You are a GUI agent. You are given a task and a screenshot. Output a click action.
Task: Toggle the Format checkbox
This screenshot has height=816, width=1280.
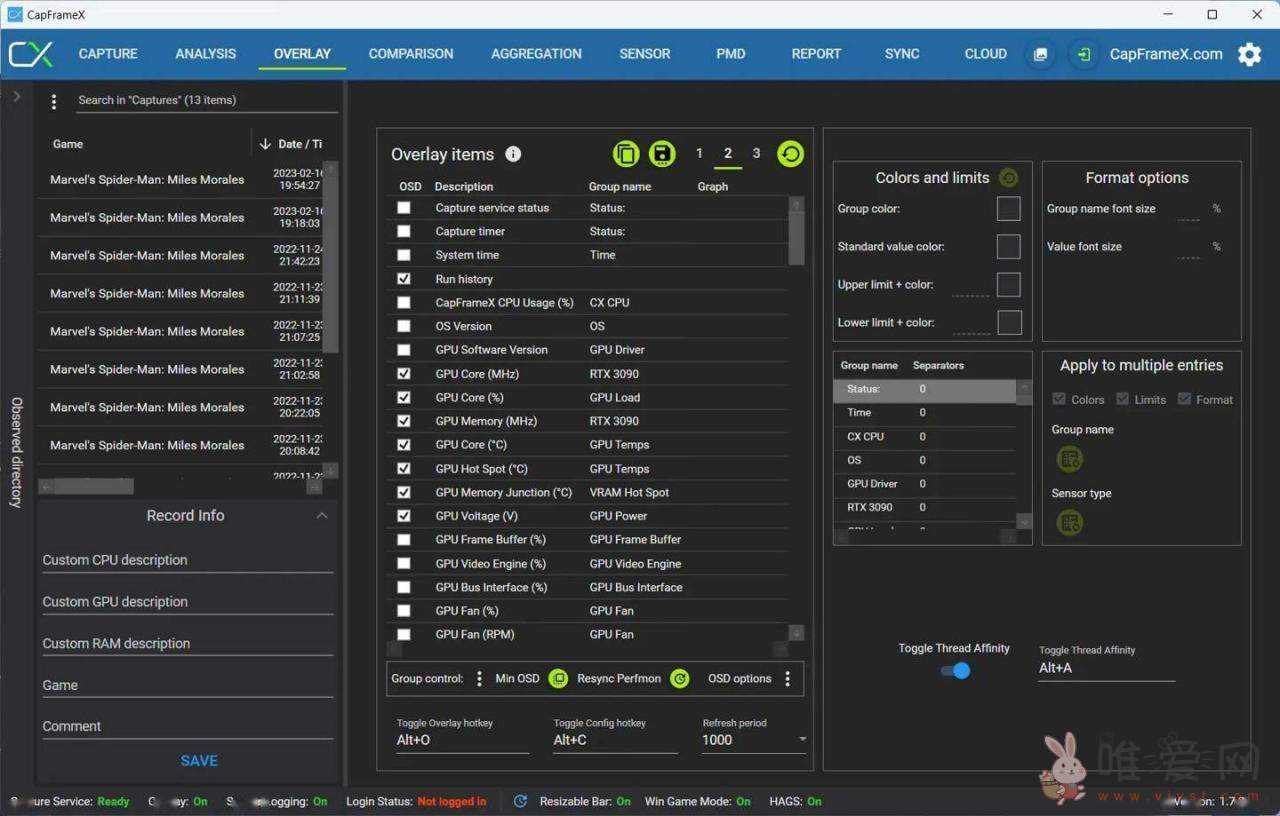pos(1184,399)
